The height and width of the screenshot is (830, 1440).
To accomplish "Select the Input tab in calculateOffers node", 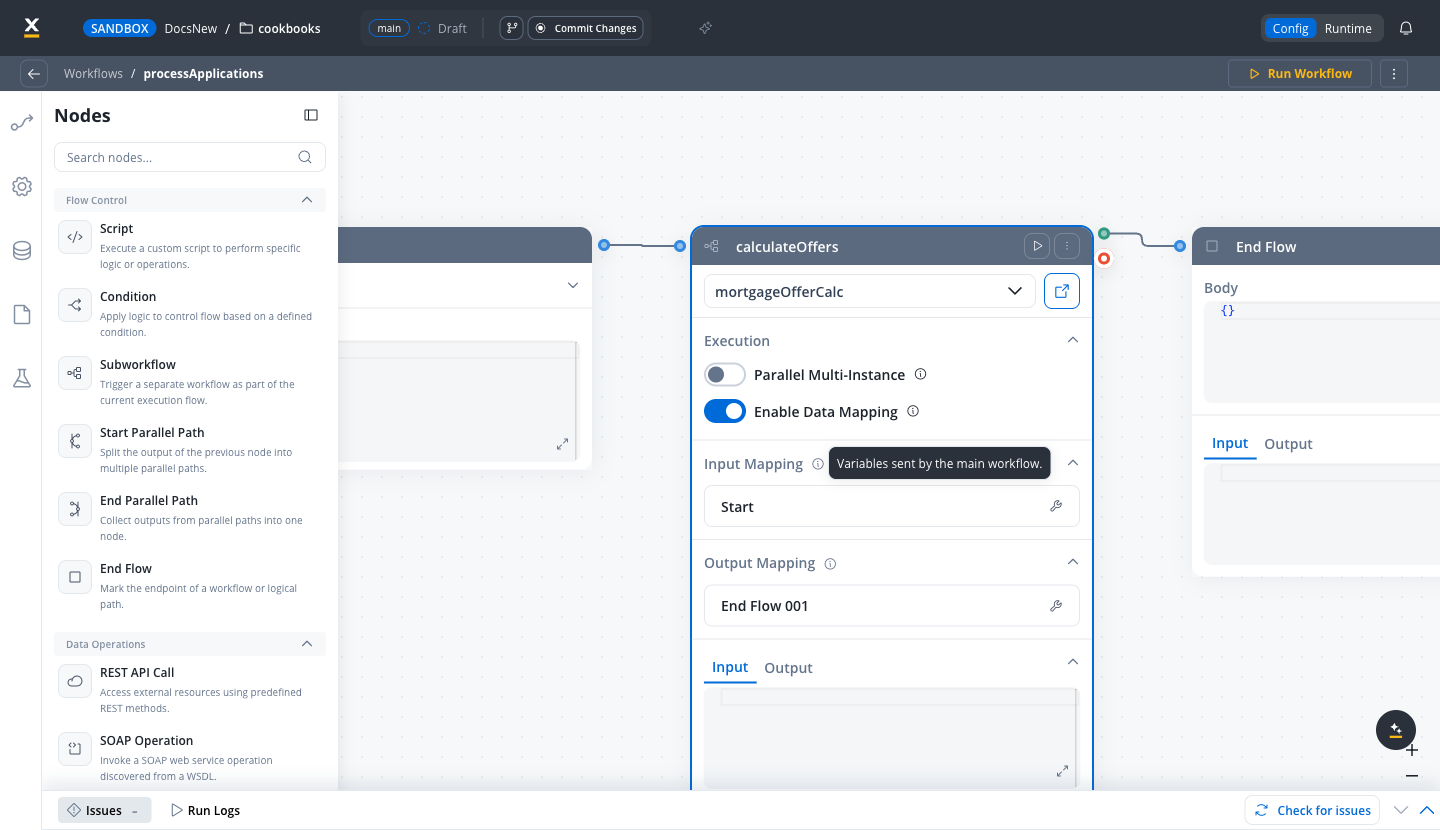I will click(730, 668).
